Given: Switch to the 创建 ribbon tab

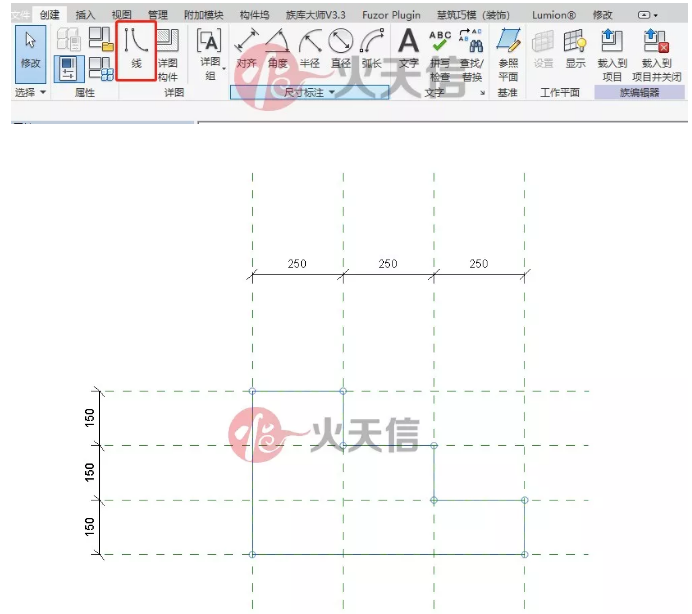Looking at the screenshot, I should [x=49, y=15].
